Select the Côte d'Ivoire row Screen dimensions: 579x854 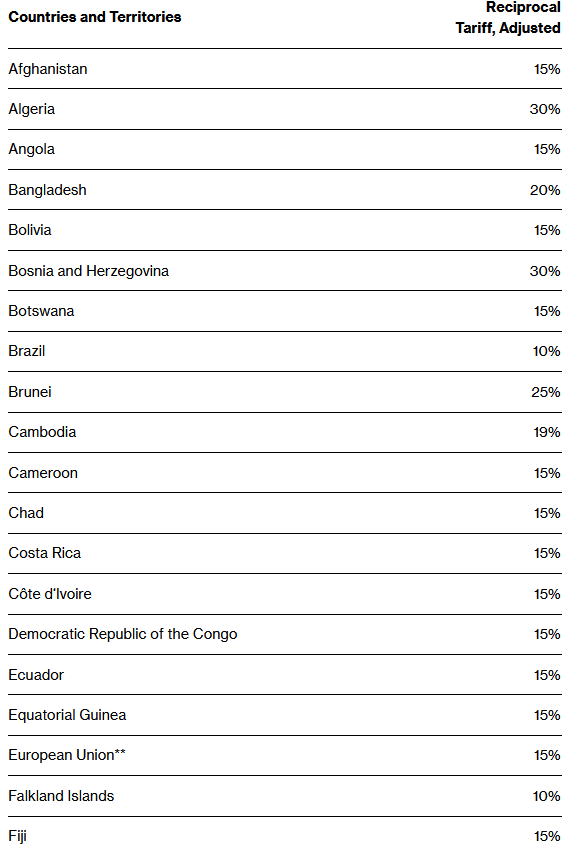coord(285,594)
